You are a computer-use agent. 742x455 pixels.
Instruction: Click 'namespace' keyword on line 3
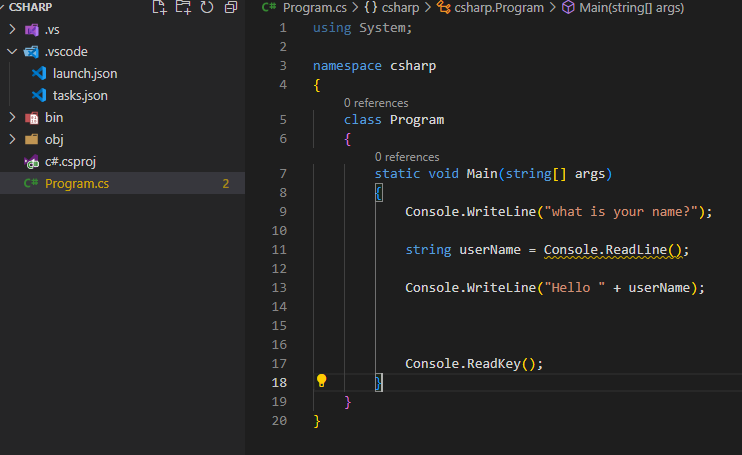(x=347, y=66)
